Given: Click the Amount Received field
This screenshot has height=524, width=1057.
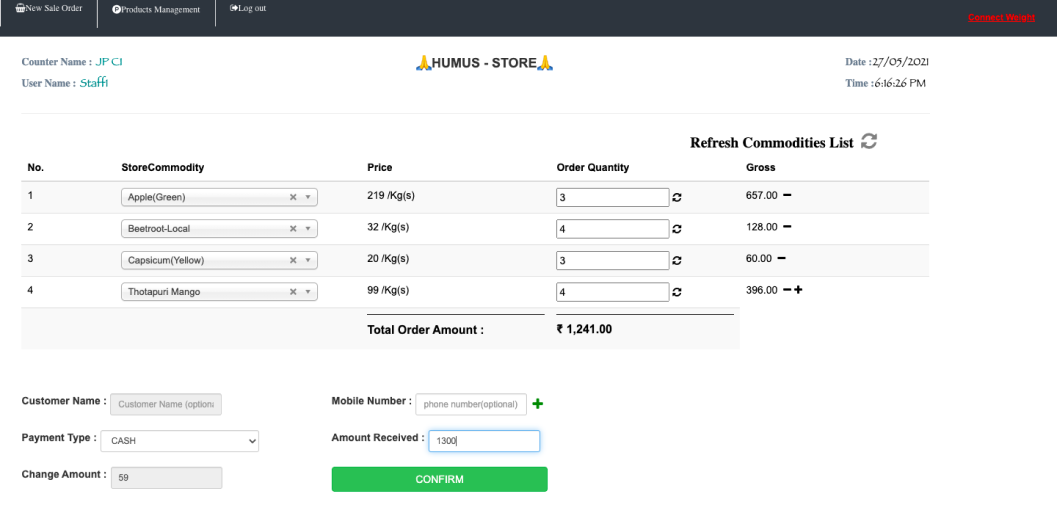Looking at the screenshot, I should pos(483,441).
